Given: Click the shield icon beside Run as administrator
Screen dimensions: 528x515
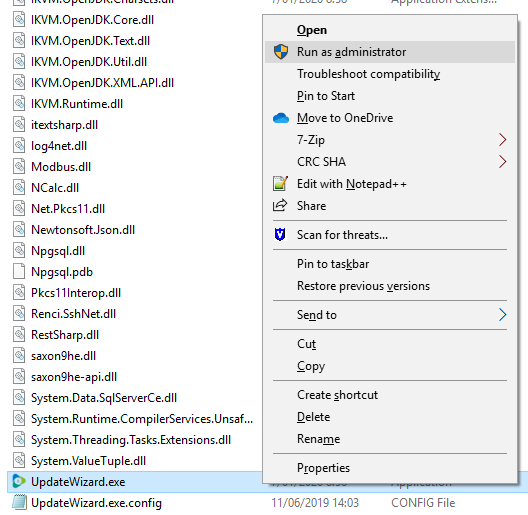Looking at the screenshot, I should click(280, 52).
